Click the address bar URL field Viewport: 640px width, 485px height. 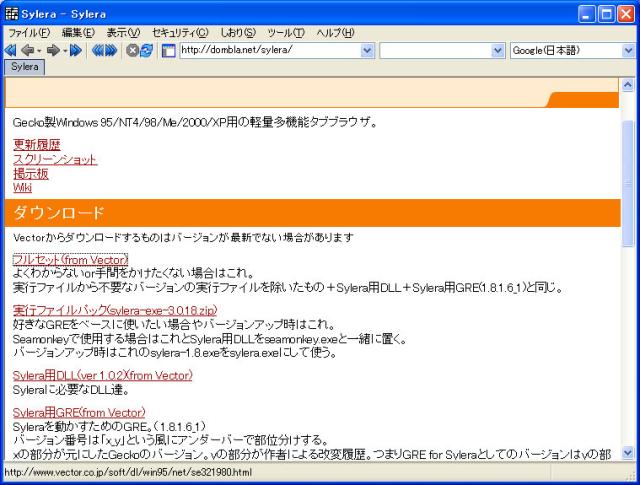point(270,51)
